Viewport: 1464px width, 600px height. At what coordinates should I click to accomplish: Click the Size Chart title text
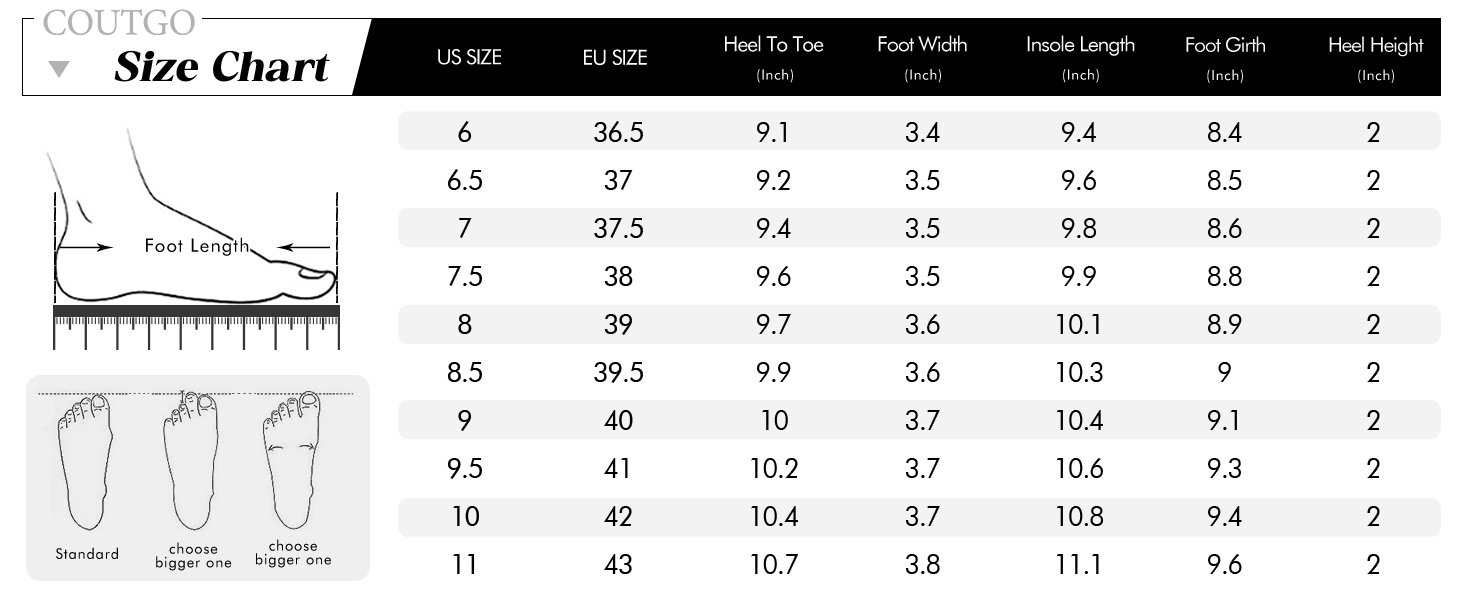tap(221, 68)
